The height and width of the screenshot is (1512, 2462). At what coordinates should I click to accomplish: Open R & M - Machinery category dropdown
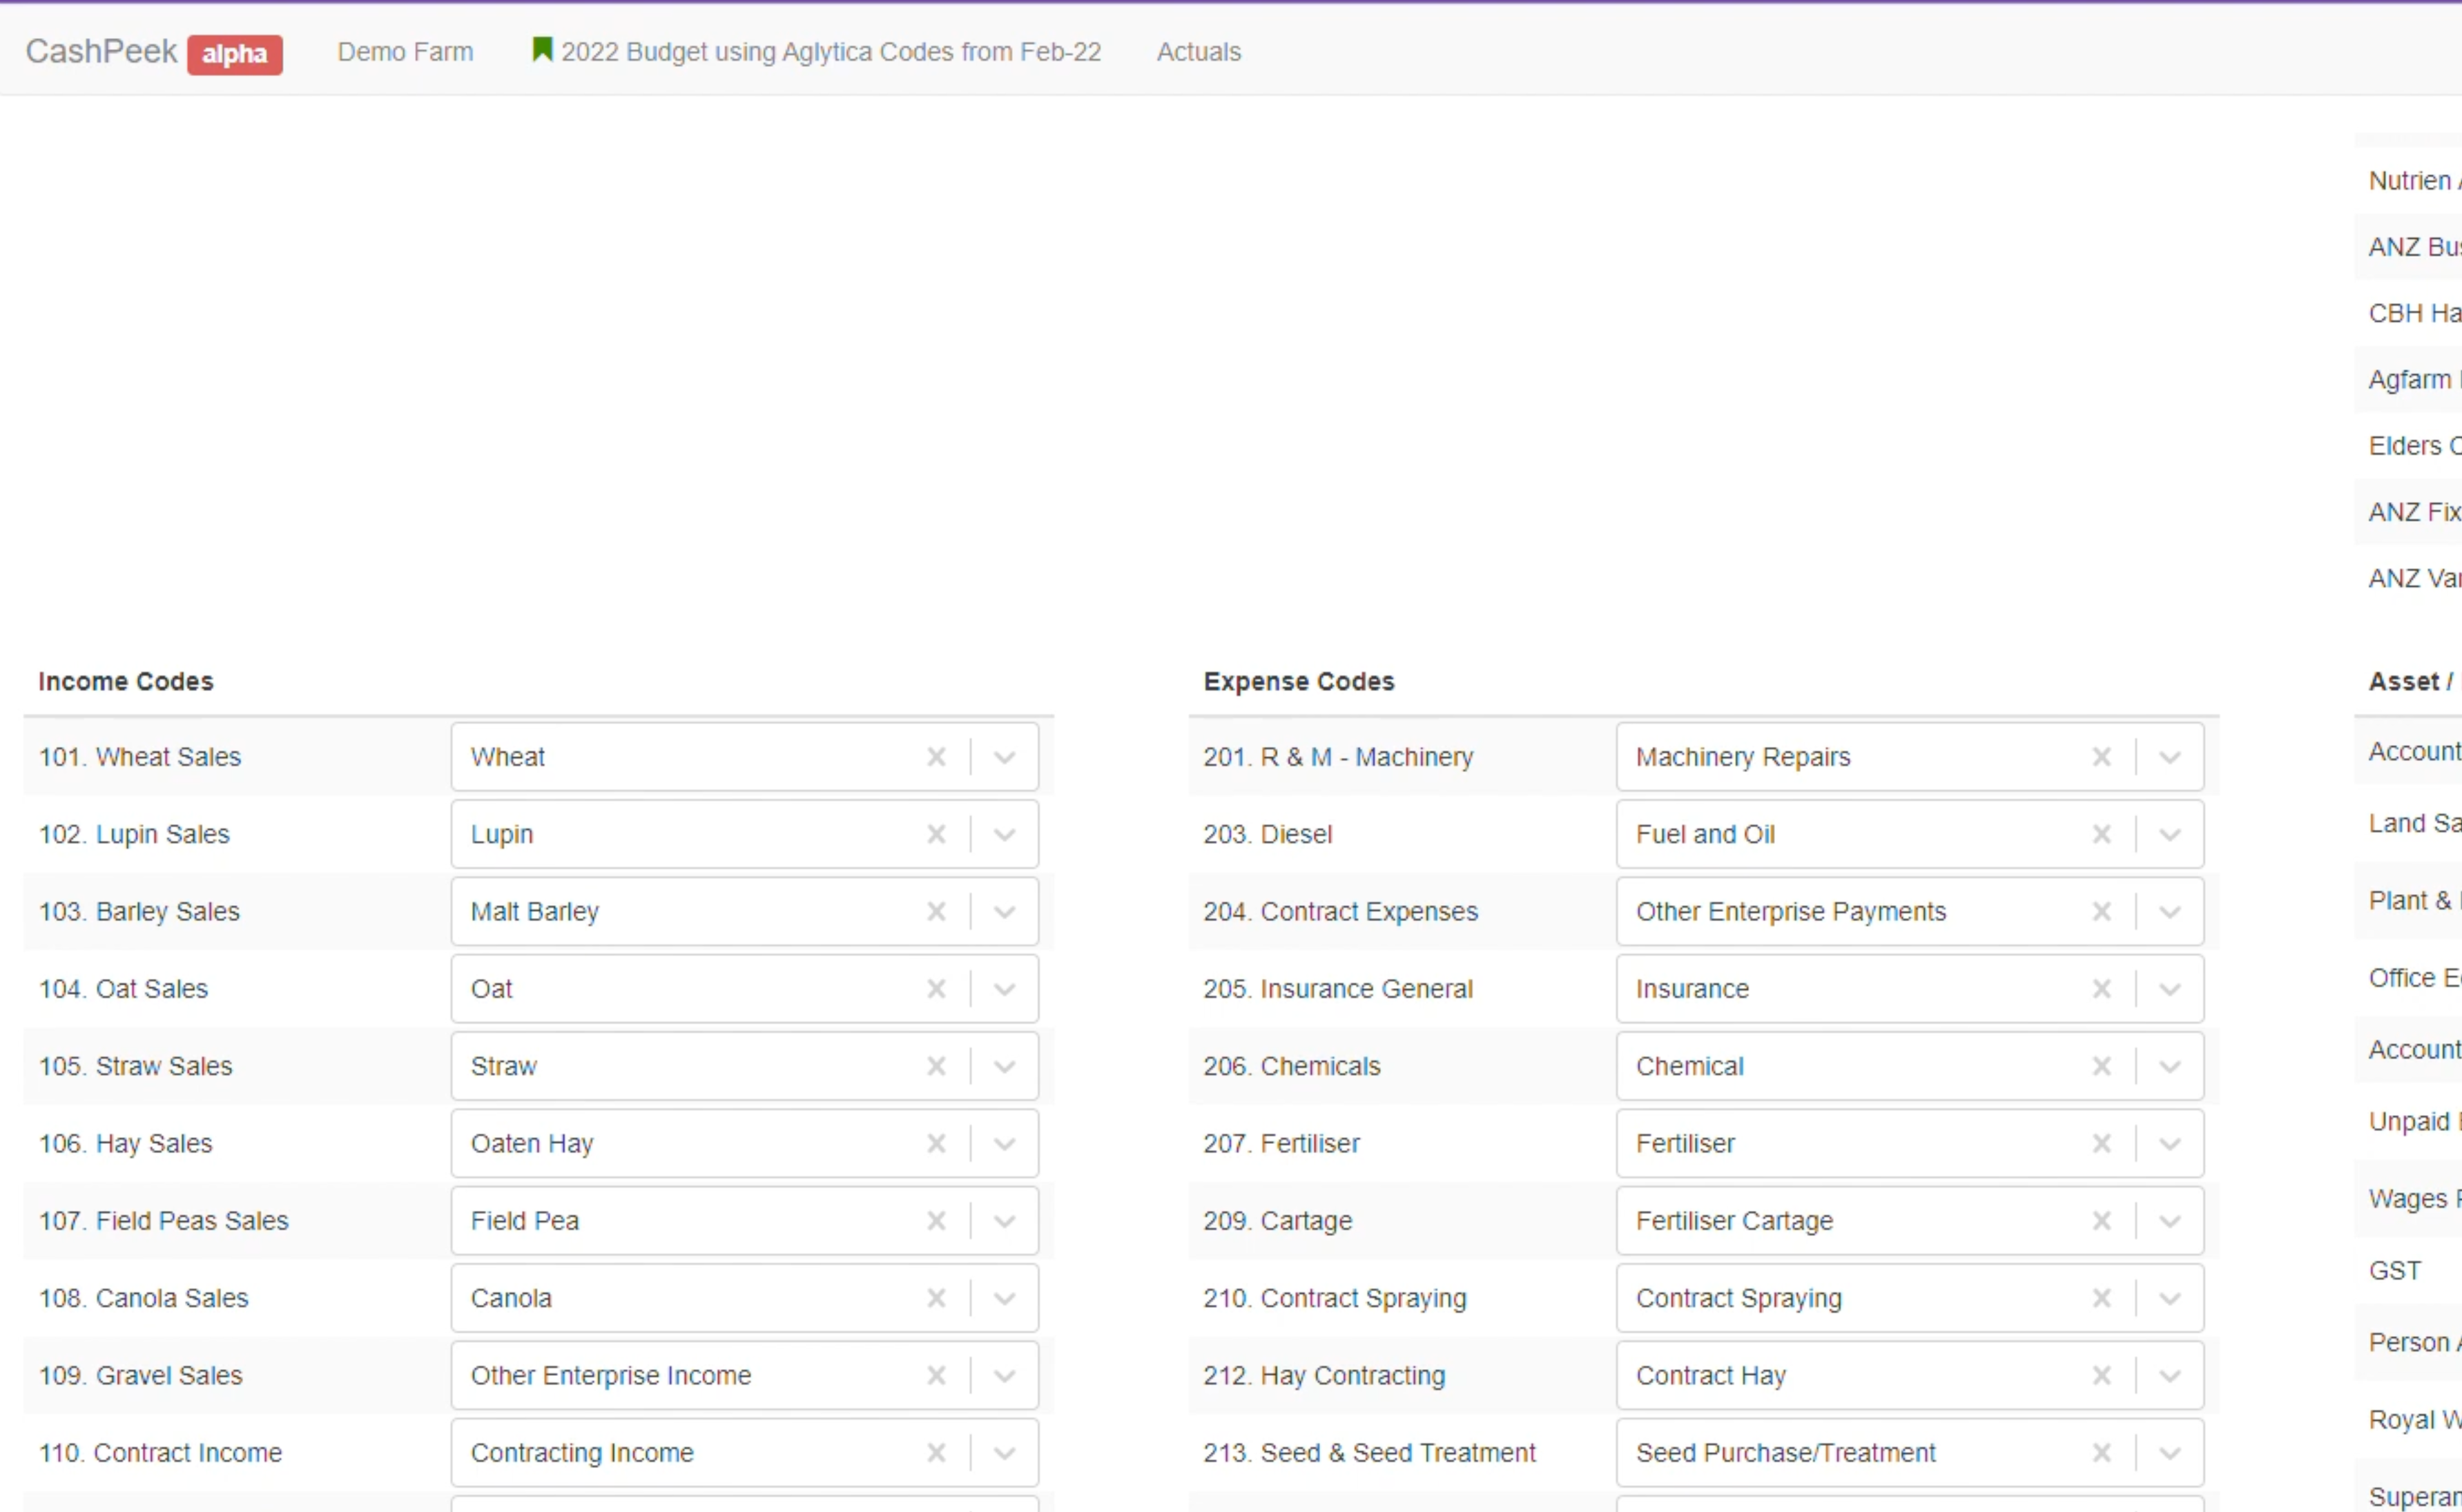2169,757
